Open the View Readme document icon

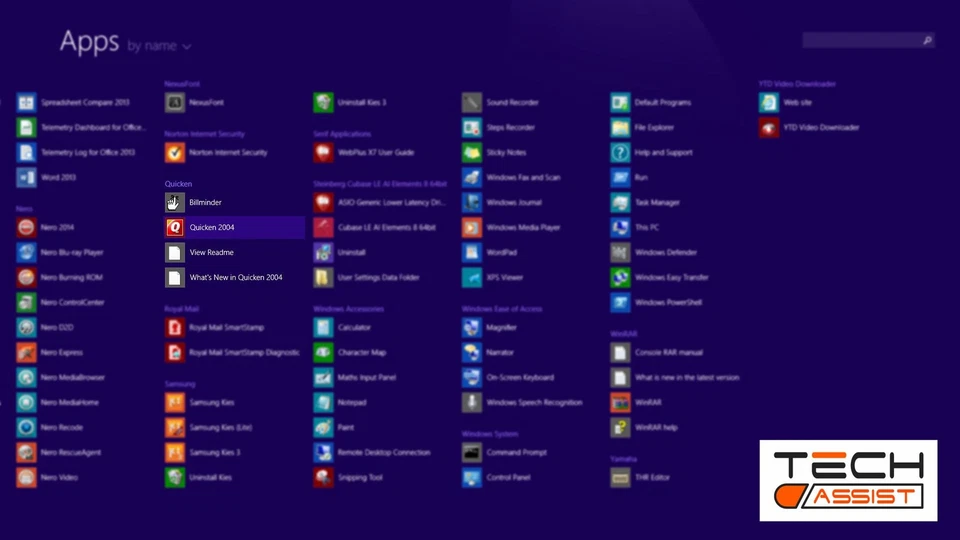click(x=174, y=252)
